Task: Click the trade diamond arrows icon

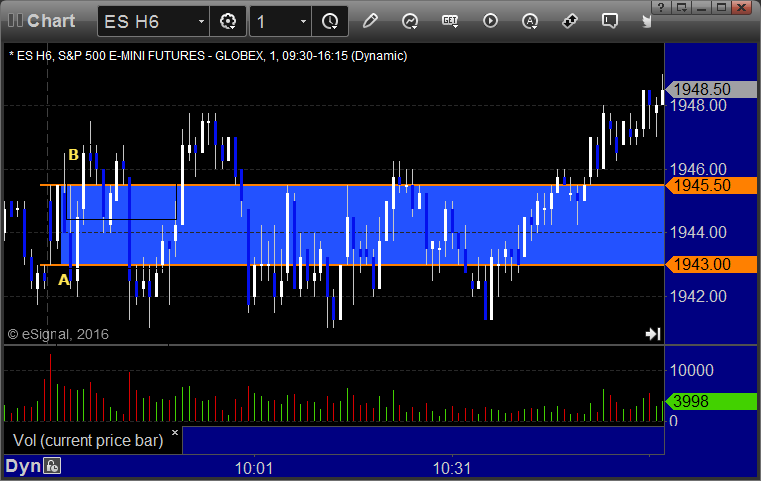Action: click(570, 21)
